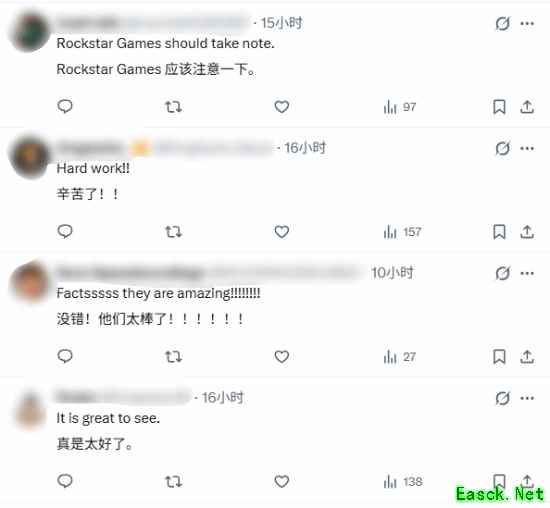Like the Rockstar Games should take note tweet

tap(282, 107)
